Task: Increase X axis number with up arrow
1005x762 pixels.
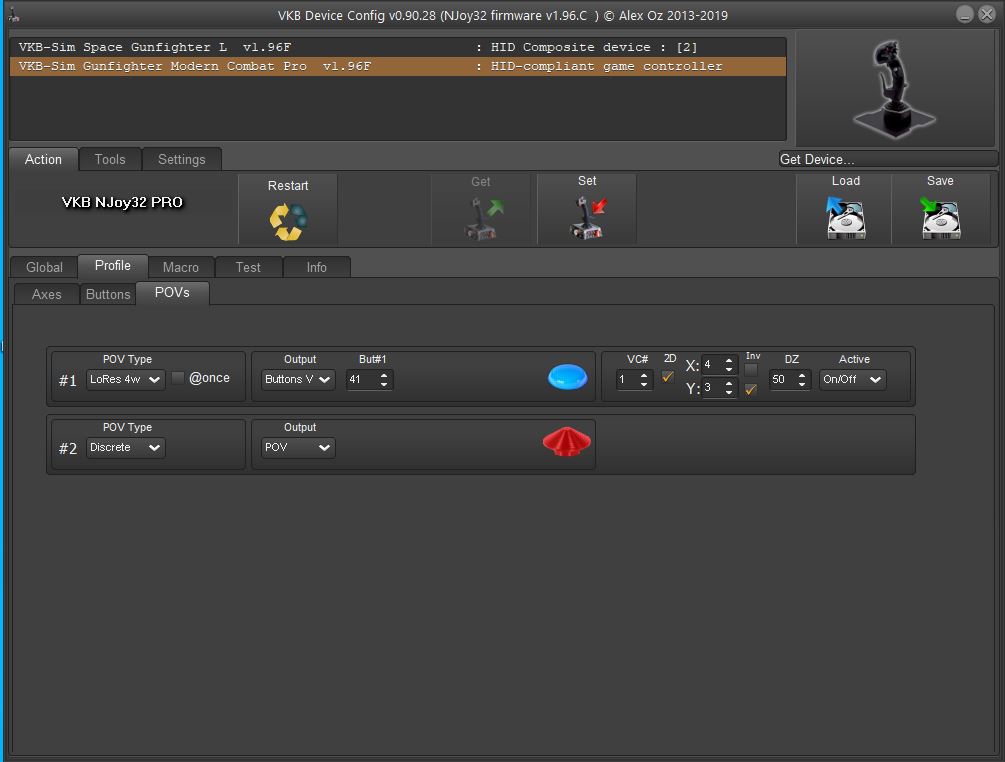Action: pyautogui.click(x=729, y=360)
